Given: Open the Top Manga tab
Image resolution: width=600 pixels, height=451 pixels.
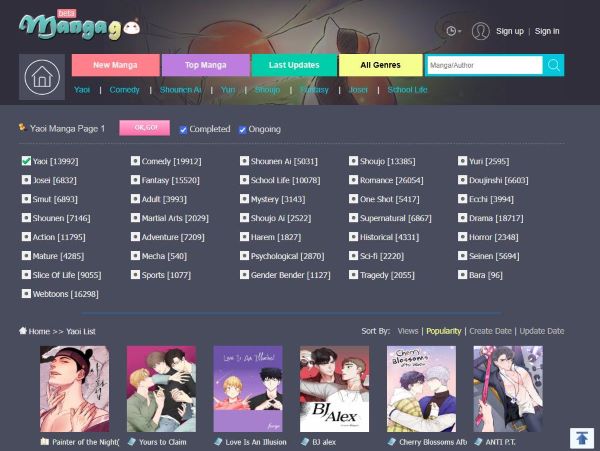Looking at the screenshot, I should (205, 65).
